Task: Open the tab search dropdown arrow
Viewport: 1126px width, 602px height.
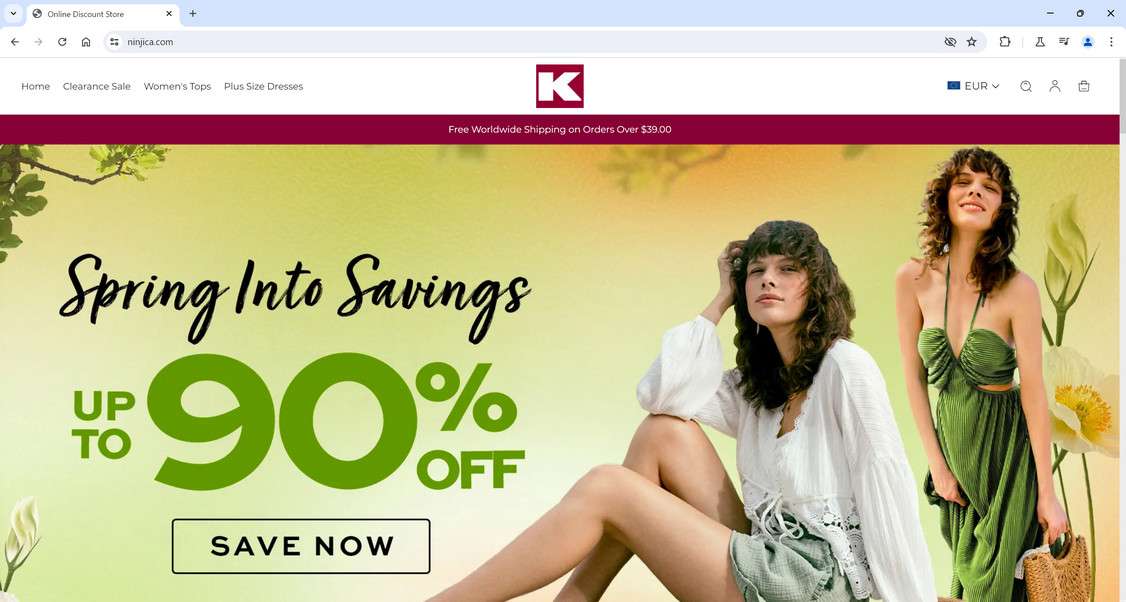Action: 13,14
